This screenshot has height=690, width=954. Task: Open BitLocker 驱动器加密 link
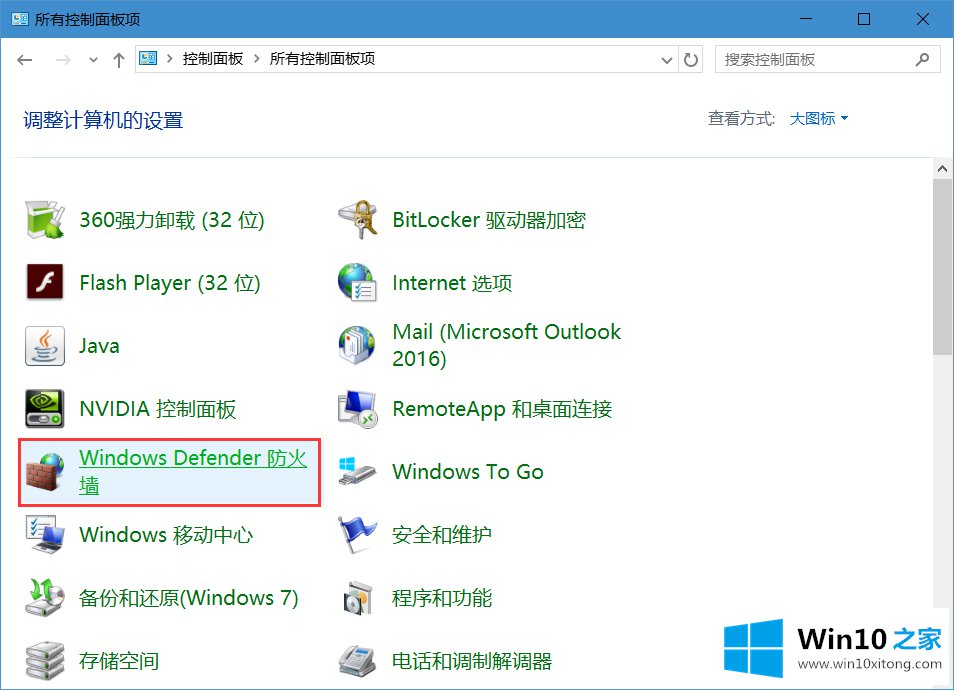[489, 220]
